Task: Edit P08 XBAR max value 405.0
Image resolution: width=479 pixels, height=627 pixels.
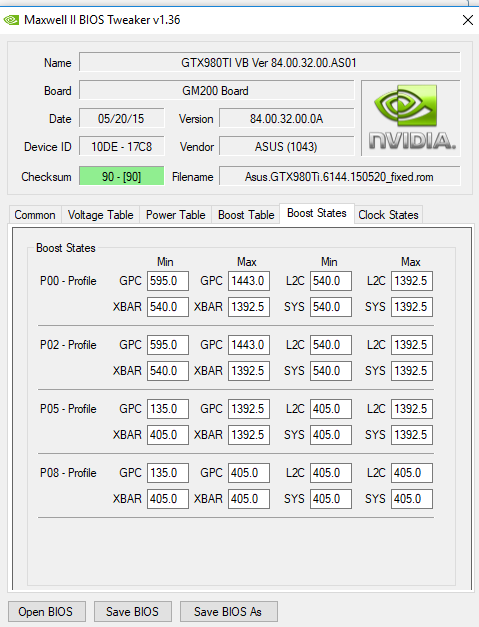Action: (x=249, y=499)
